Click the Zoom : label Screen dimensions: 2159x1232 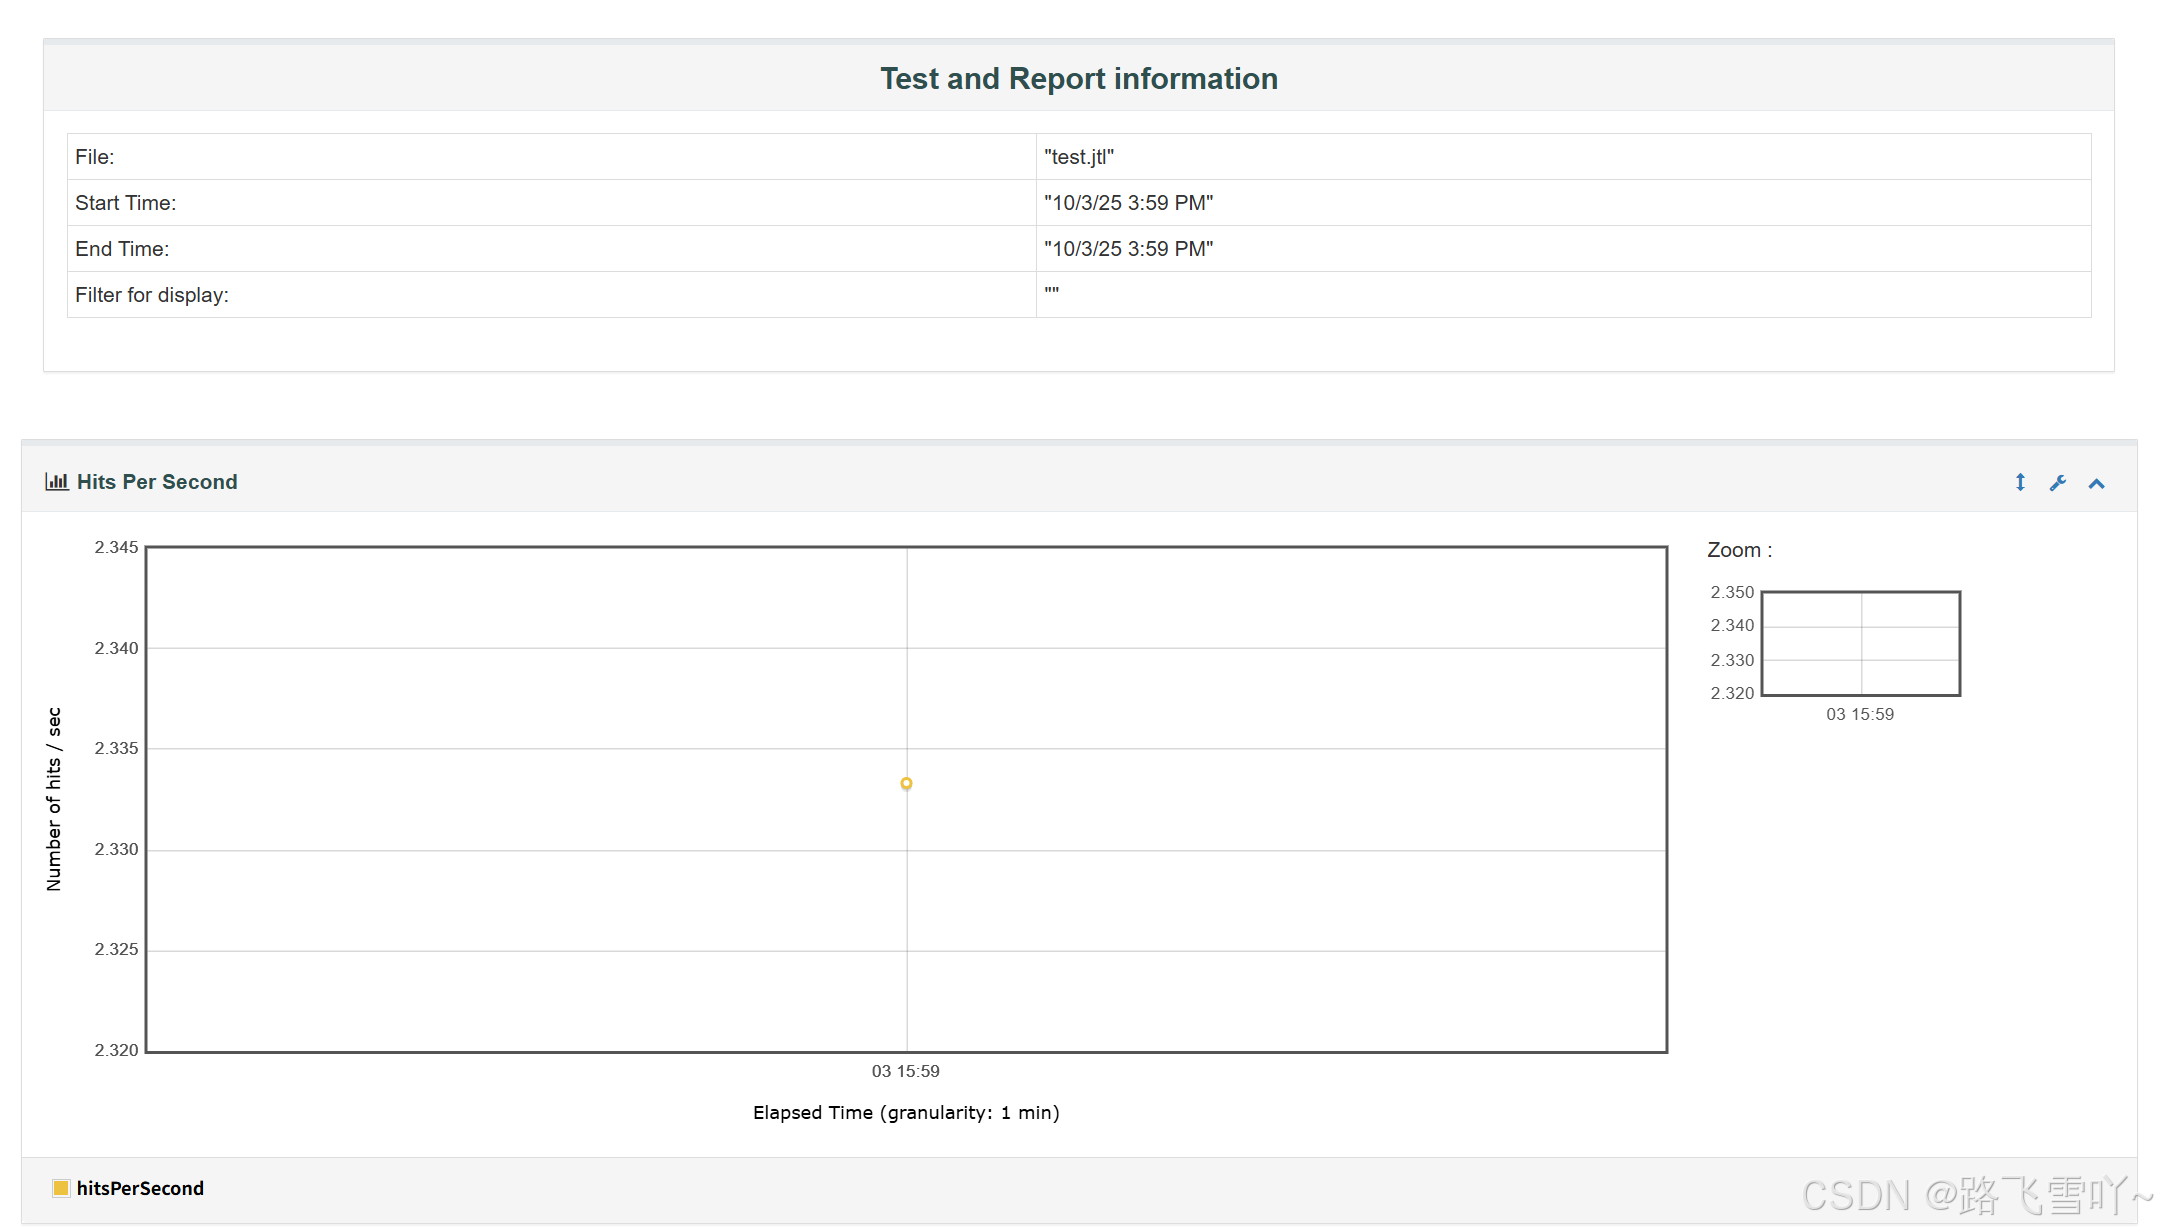point(1739,550)
